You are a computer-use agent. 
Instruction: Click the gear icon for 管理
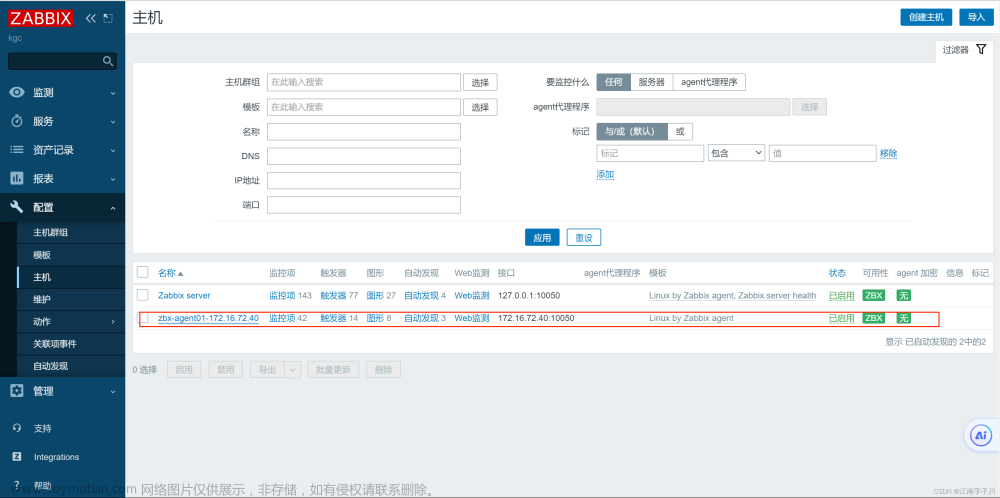tap(17, 391)
